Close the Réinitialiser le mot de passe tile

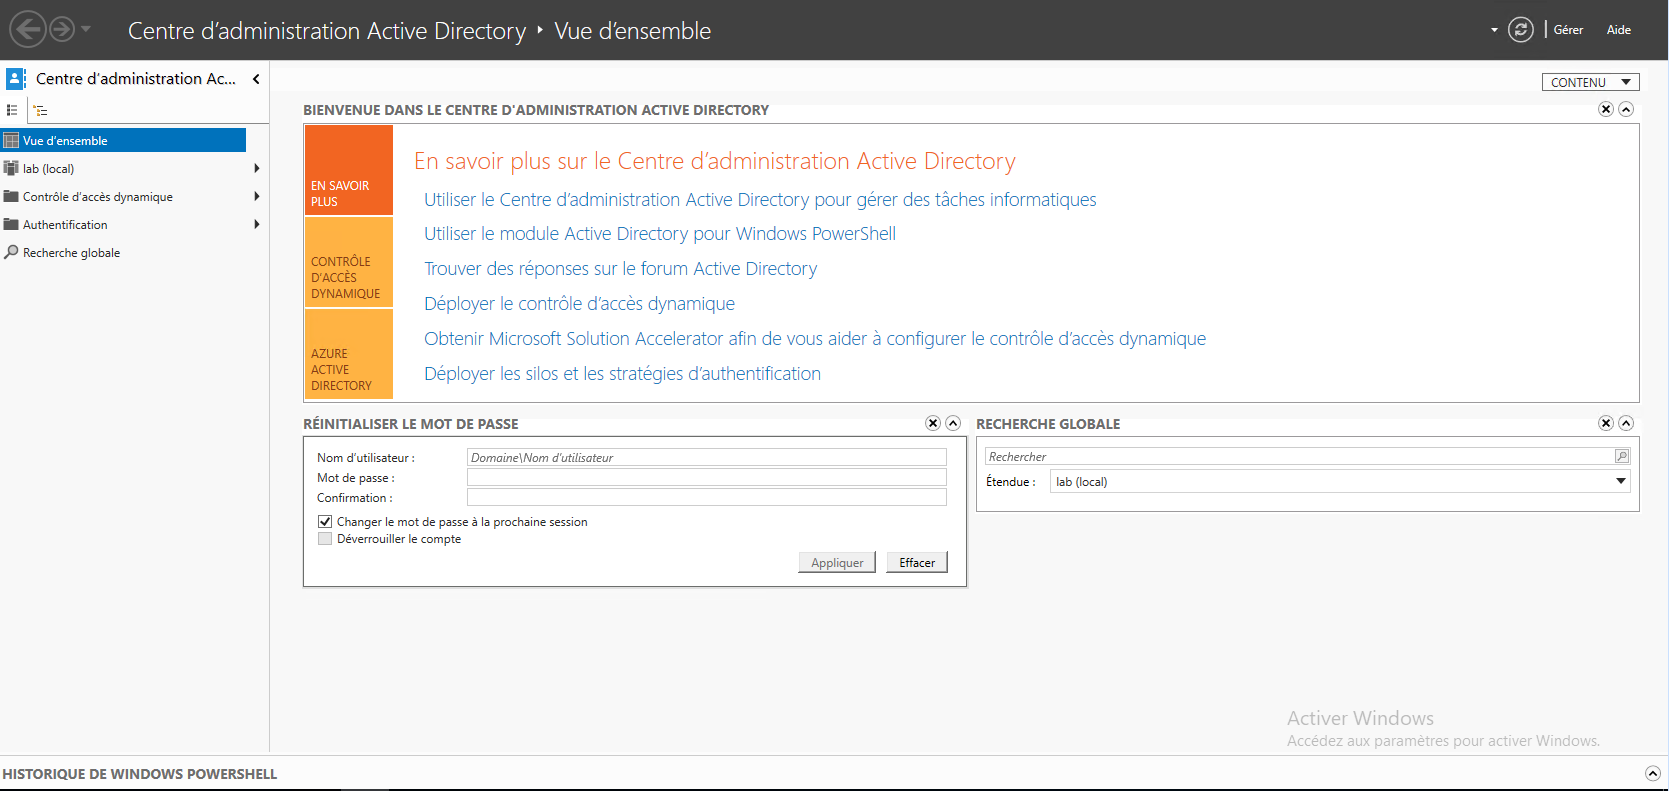pyautogui.click(x=933, y=423)
